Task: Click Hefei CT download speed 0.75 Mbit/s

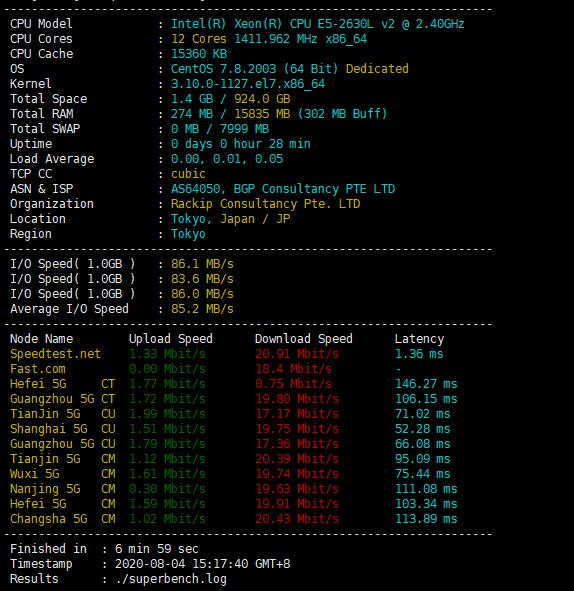Action: pos(294,384)
